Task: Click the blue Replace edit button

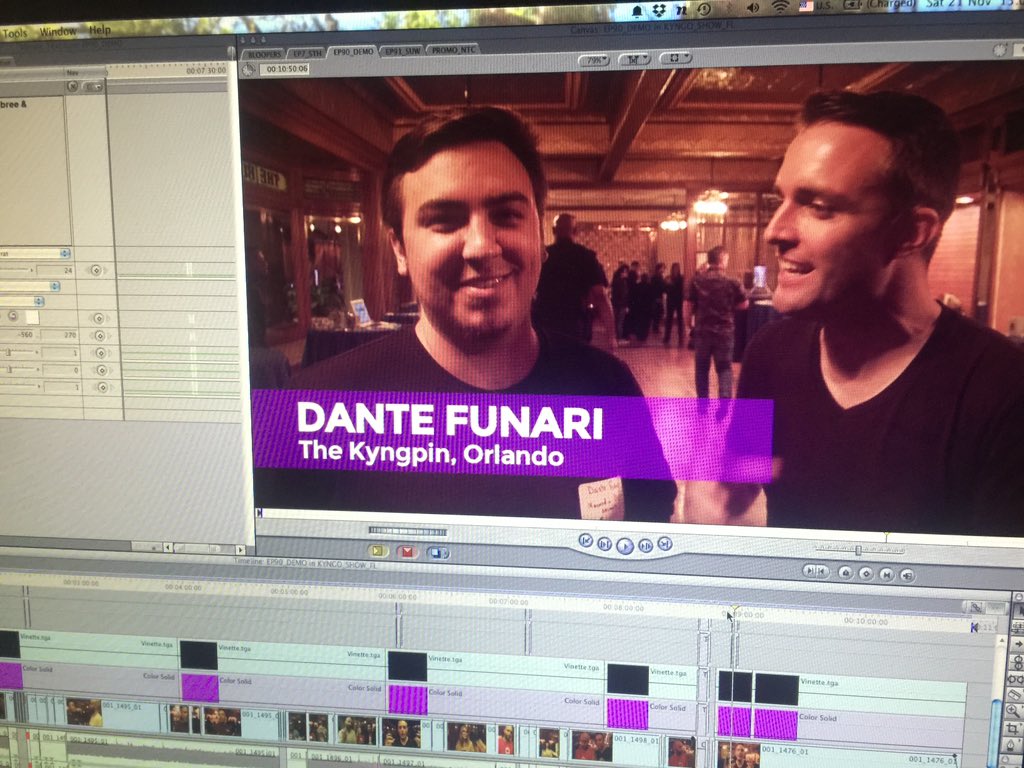Action: click(x=438, y=553)
